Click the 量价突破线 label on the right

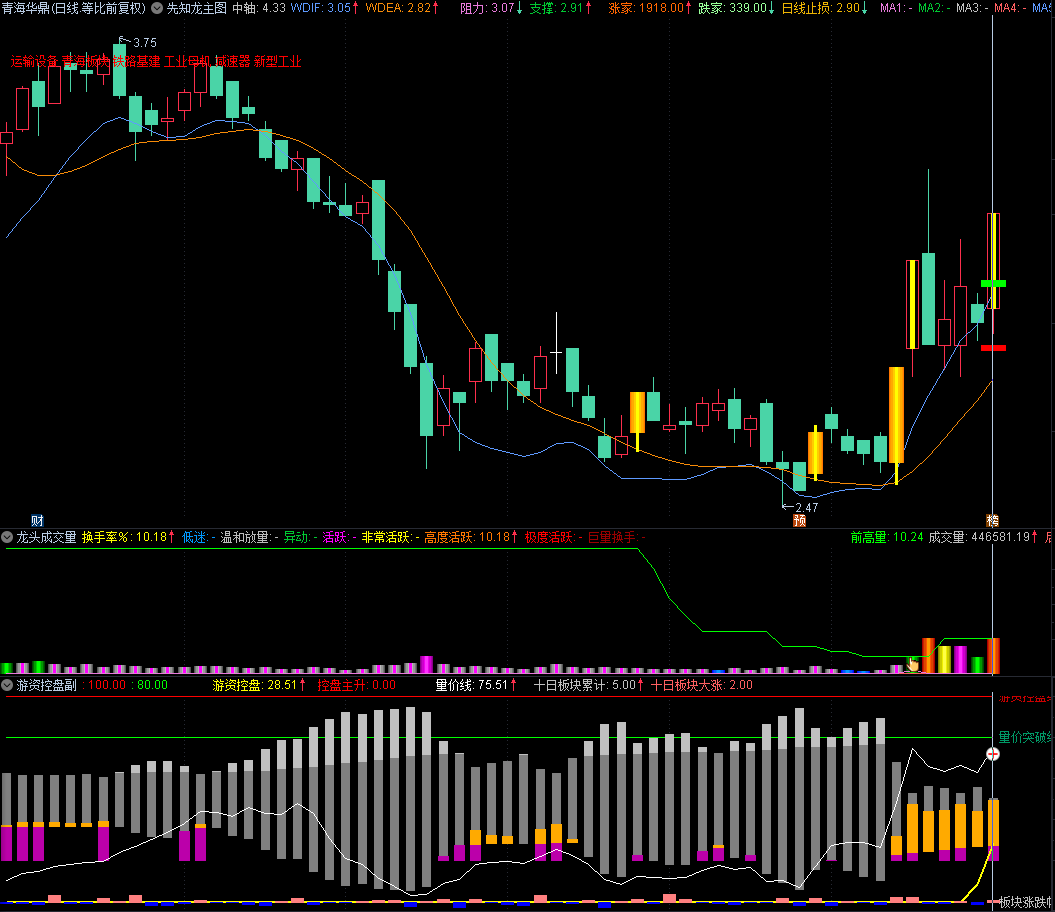pyautogui.click(x=1024, y=737)
